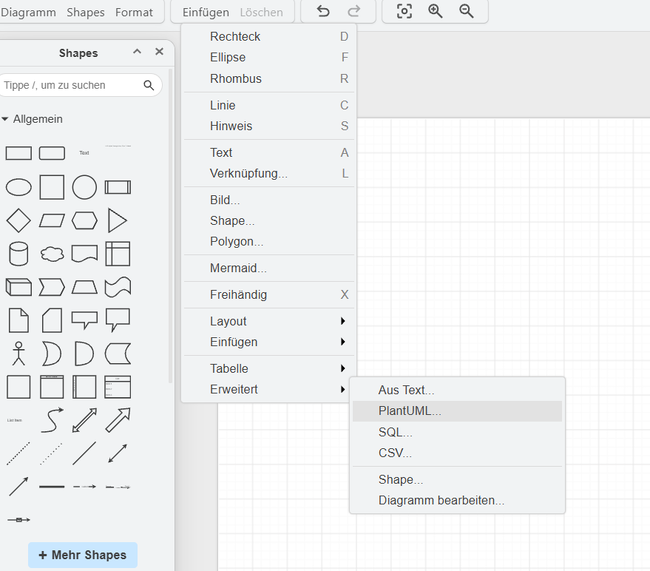Click the Einfügen toolbar button
650x571 pixels.
[206, 12]
